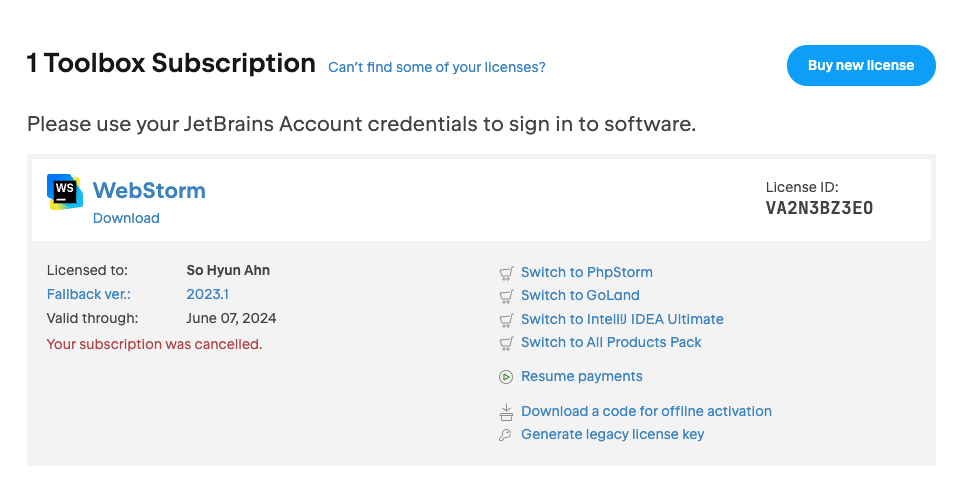Screen dimensions: 964x479
Task: Click the Resume payments link
Action: coord(582,376)
